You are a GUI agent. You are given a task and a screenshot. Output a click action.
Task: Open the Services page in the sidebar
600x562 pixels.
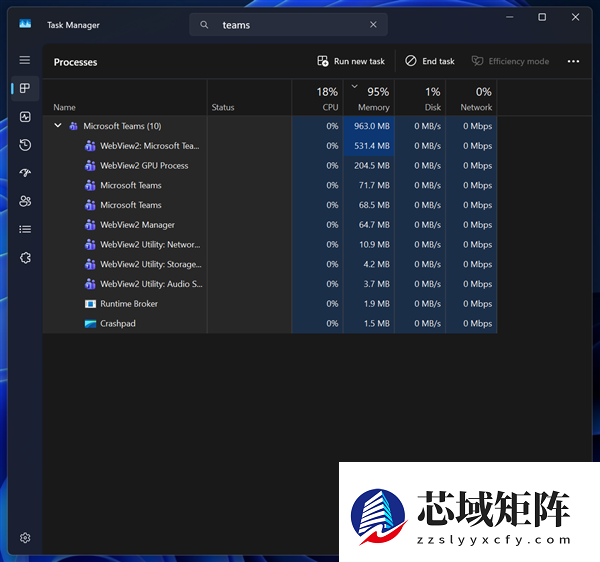(25, 258)
